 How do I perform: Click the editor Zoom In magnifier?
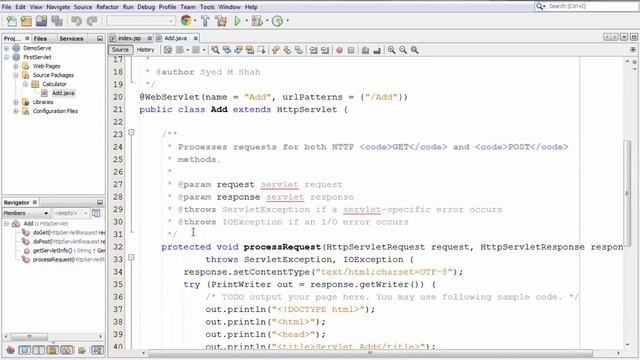click(x=391, y=50)
